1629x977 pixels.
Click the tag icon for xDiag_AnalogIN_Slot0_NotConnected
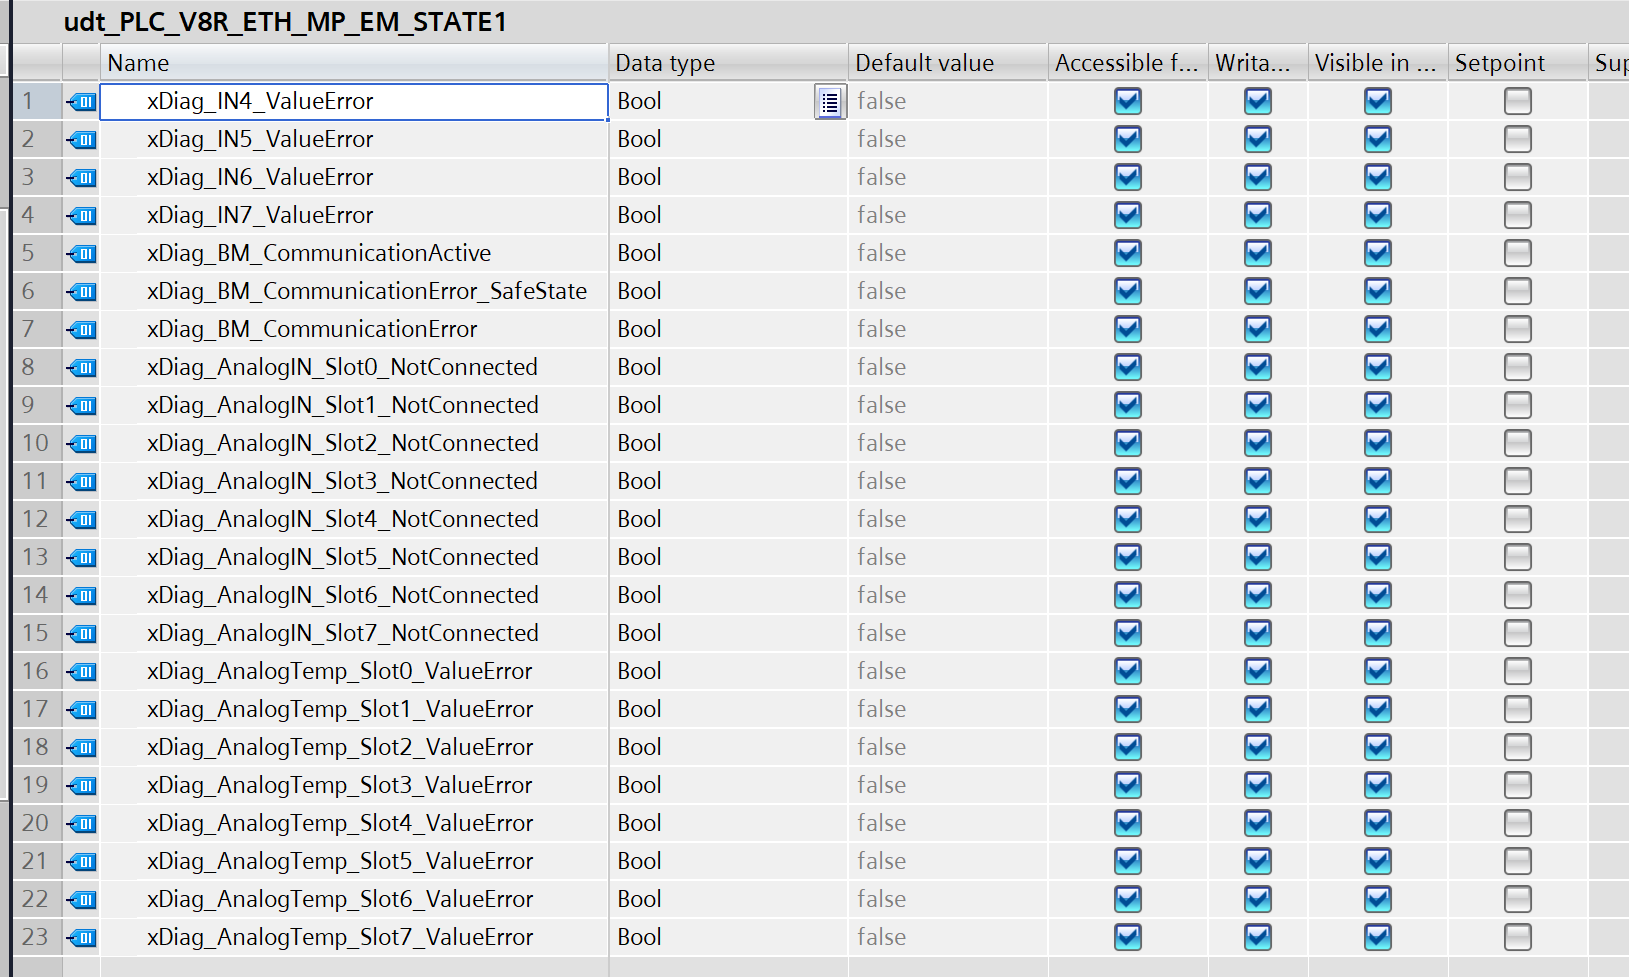[82, 368]
